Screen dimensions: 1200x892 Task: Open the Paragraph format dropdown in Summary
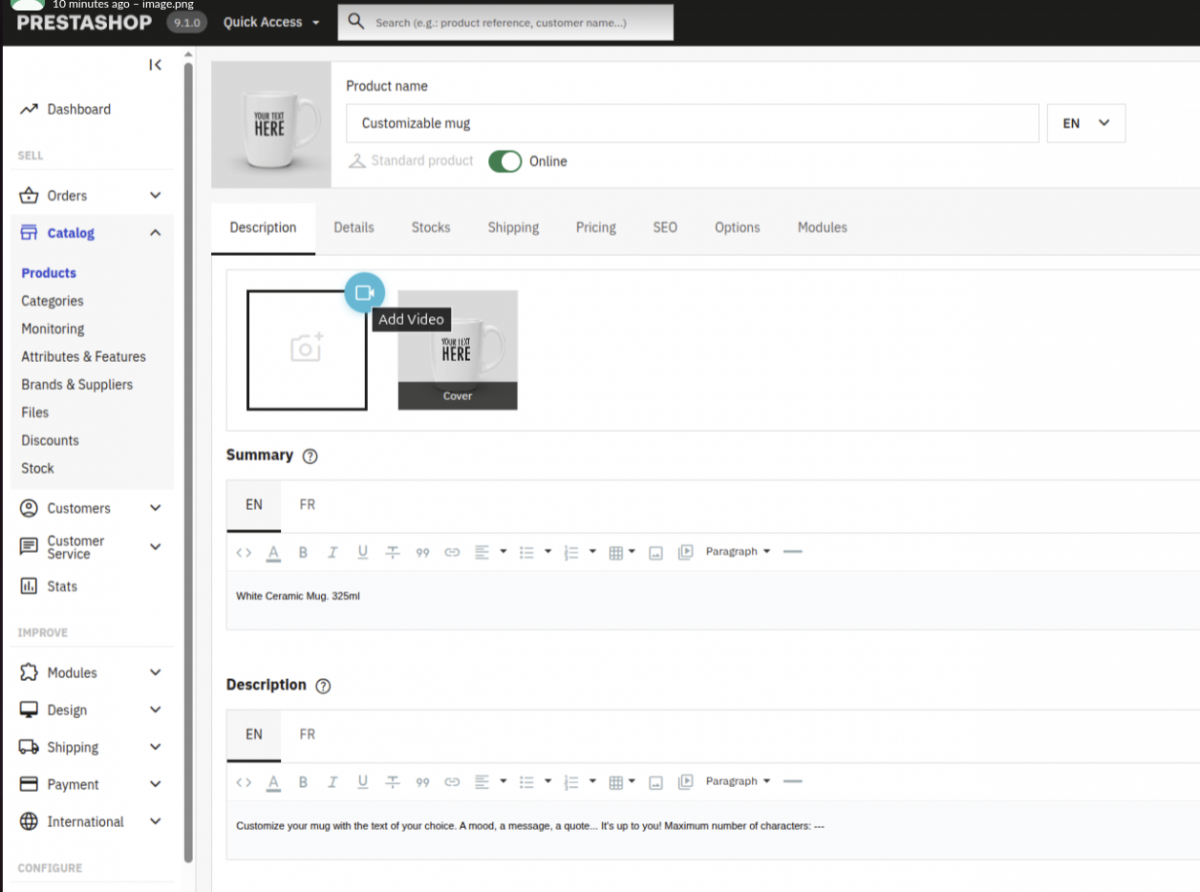(x=738, y=552)
